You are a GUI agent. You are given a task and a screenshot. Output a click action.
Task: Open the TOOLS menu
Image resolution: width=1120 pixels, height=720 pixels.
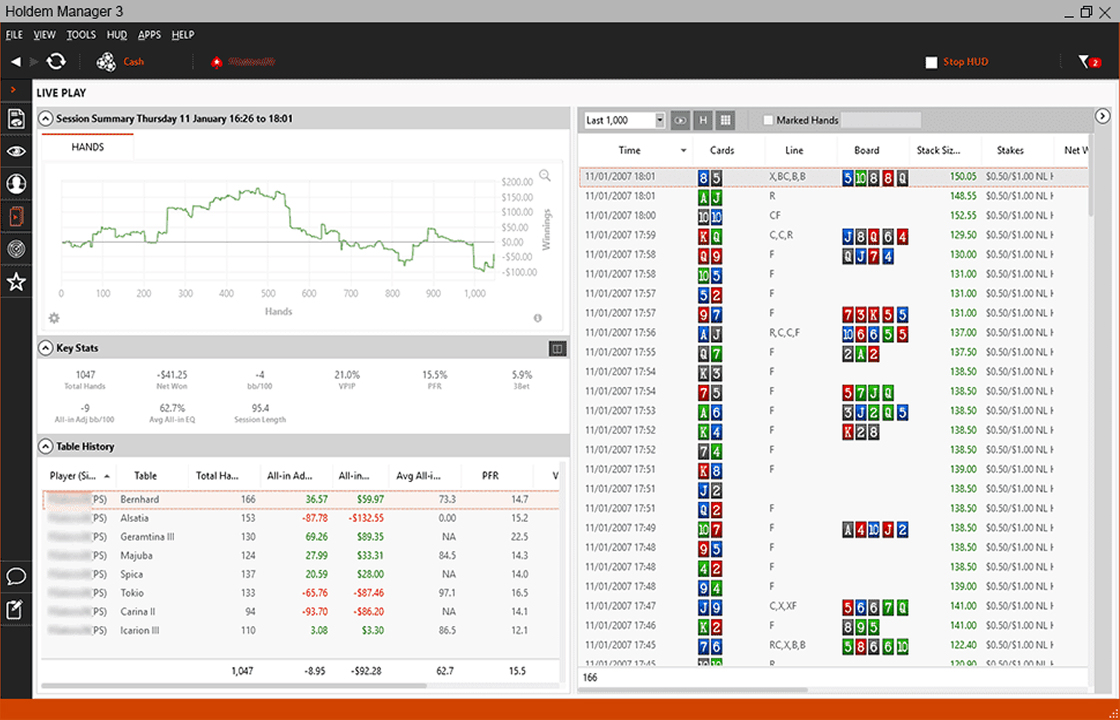pyautogui.click(x=81, y=34)
